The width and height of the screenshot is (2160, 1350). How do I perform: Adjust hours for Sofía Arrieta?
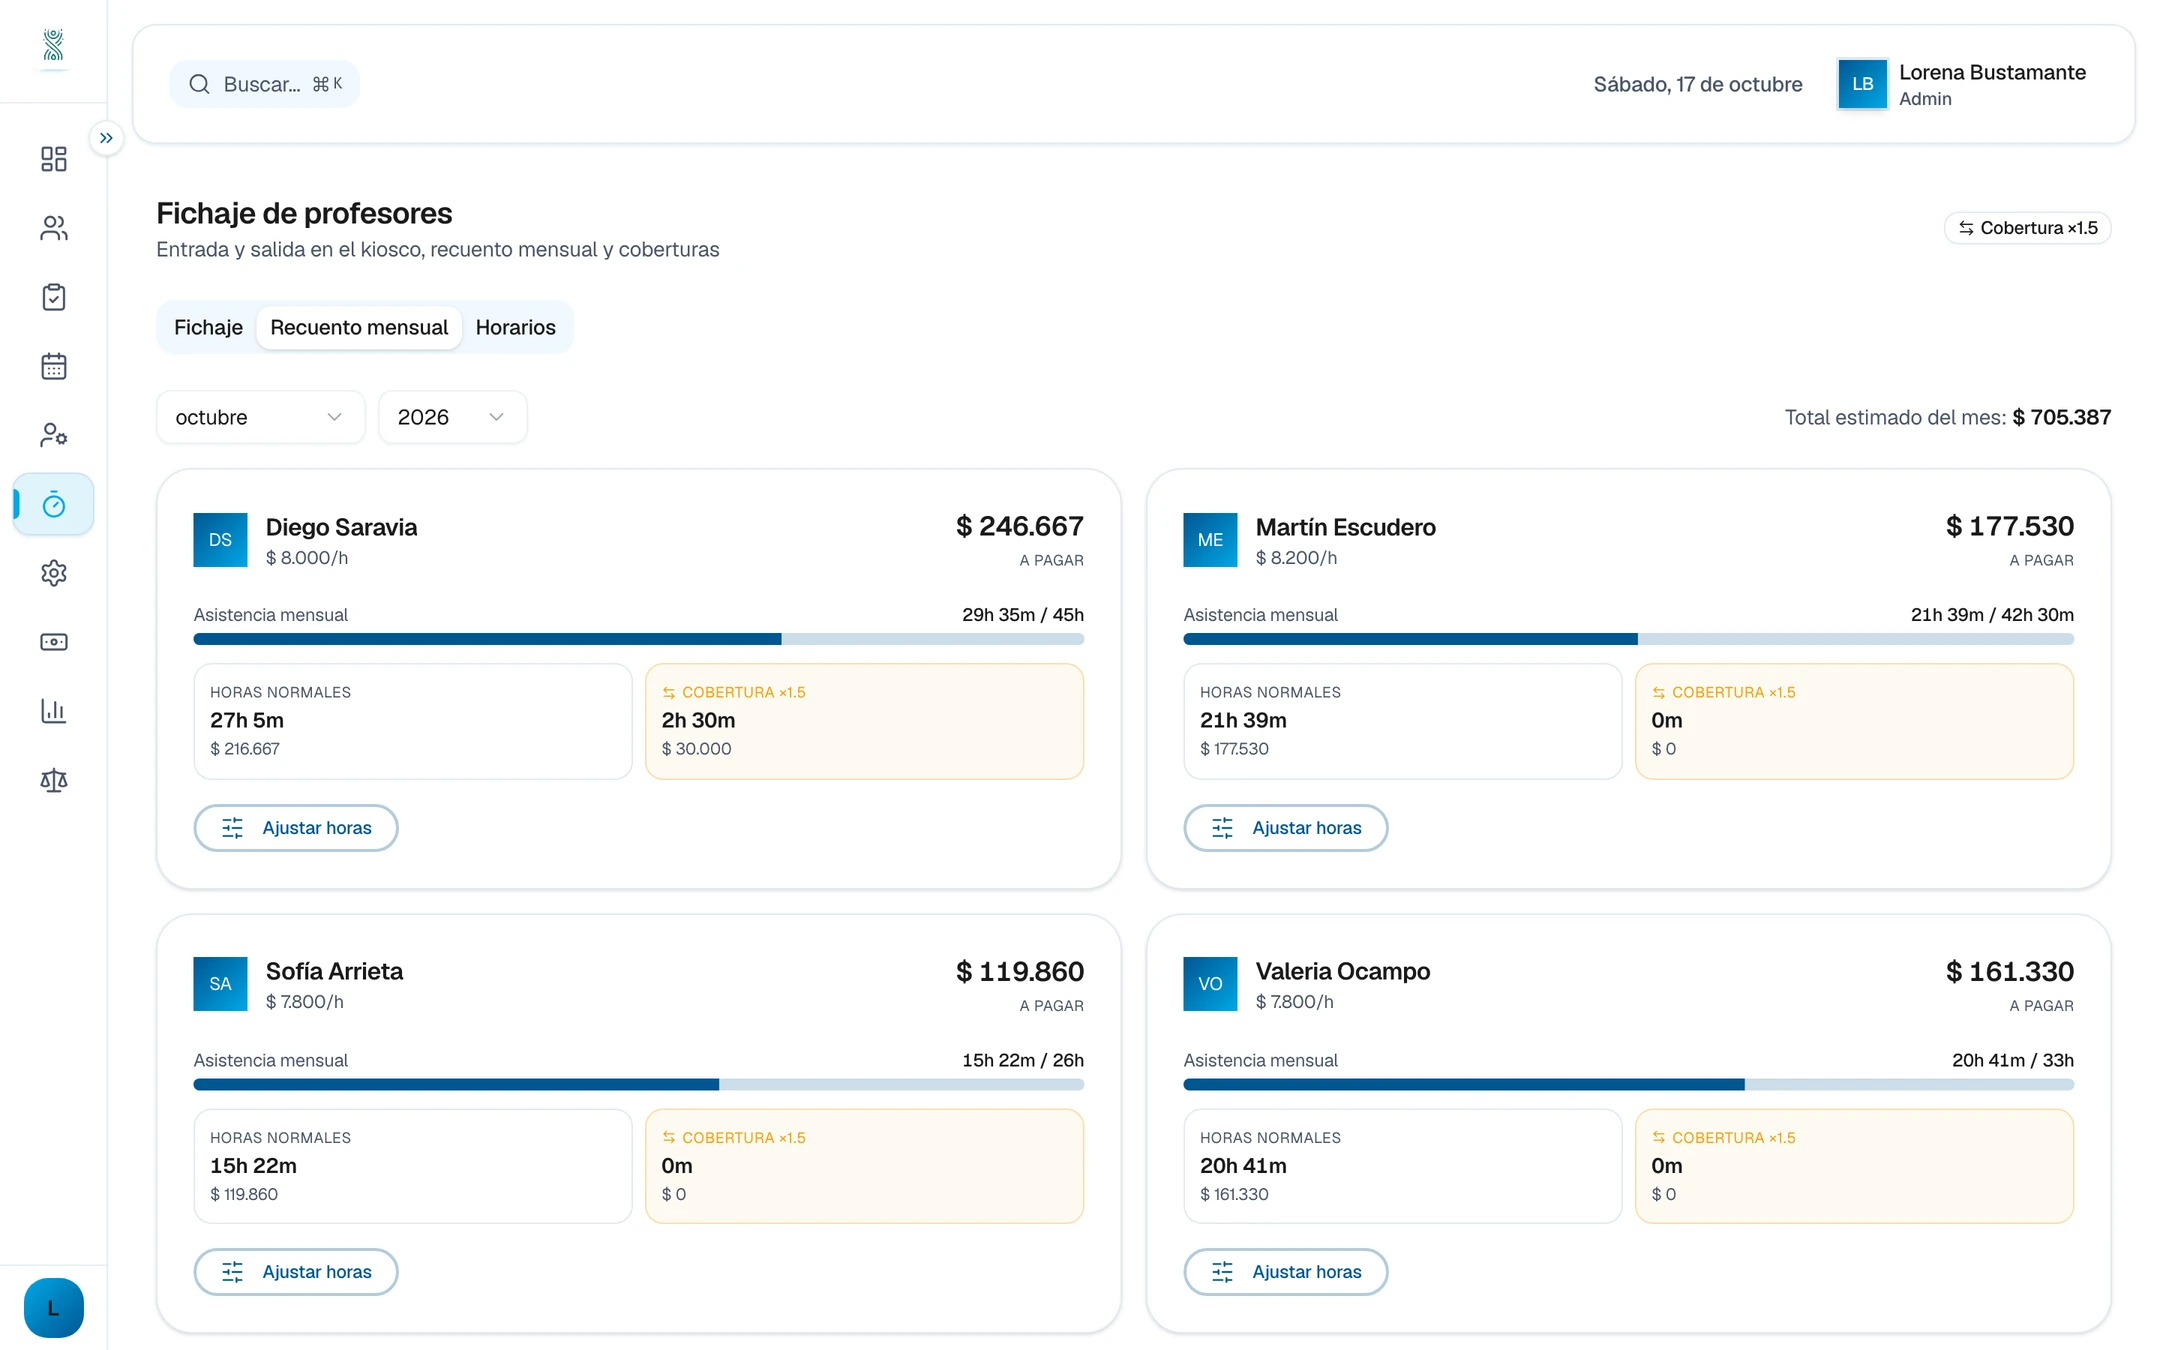296,1272
